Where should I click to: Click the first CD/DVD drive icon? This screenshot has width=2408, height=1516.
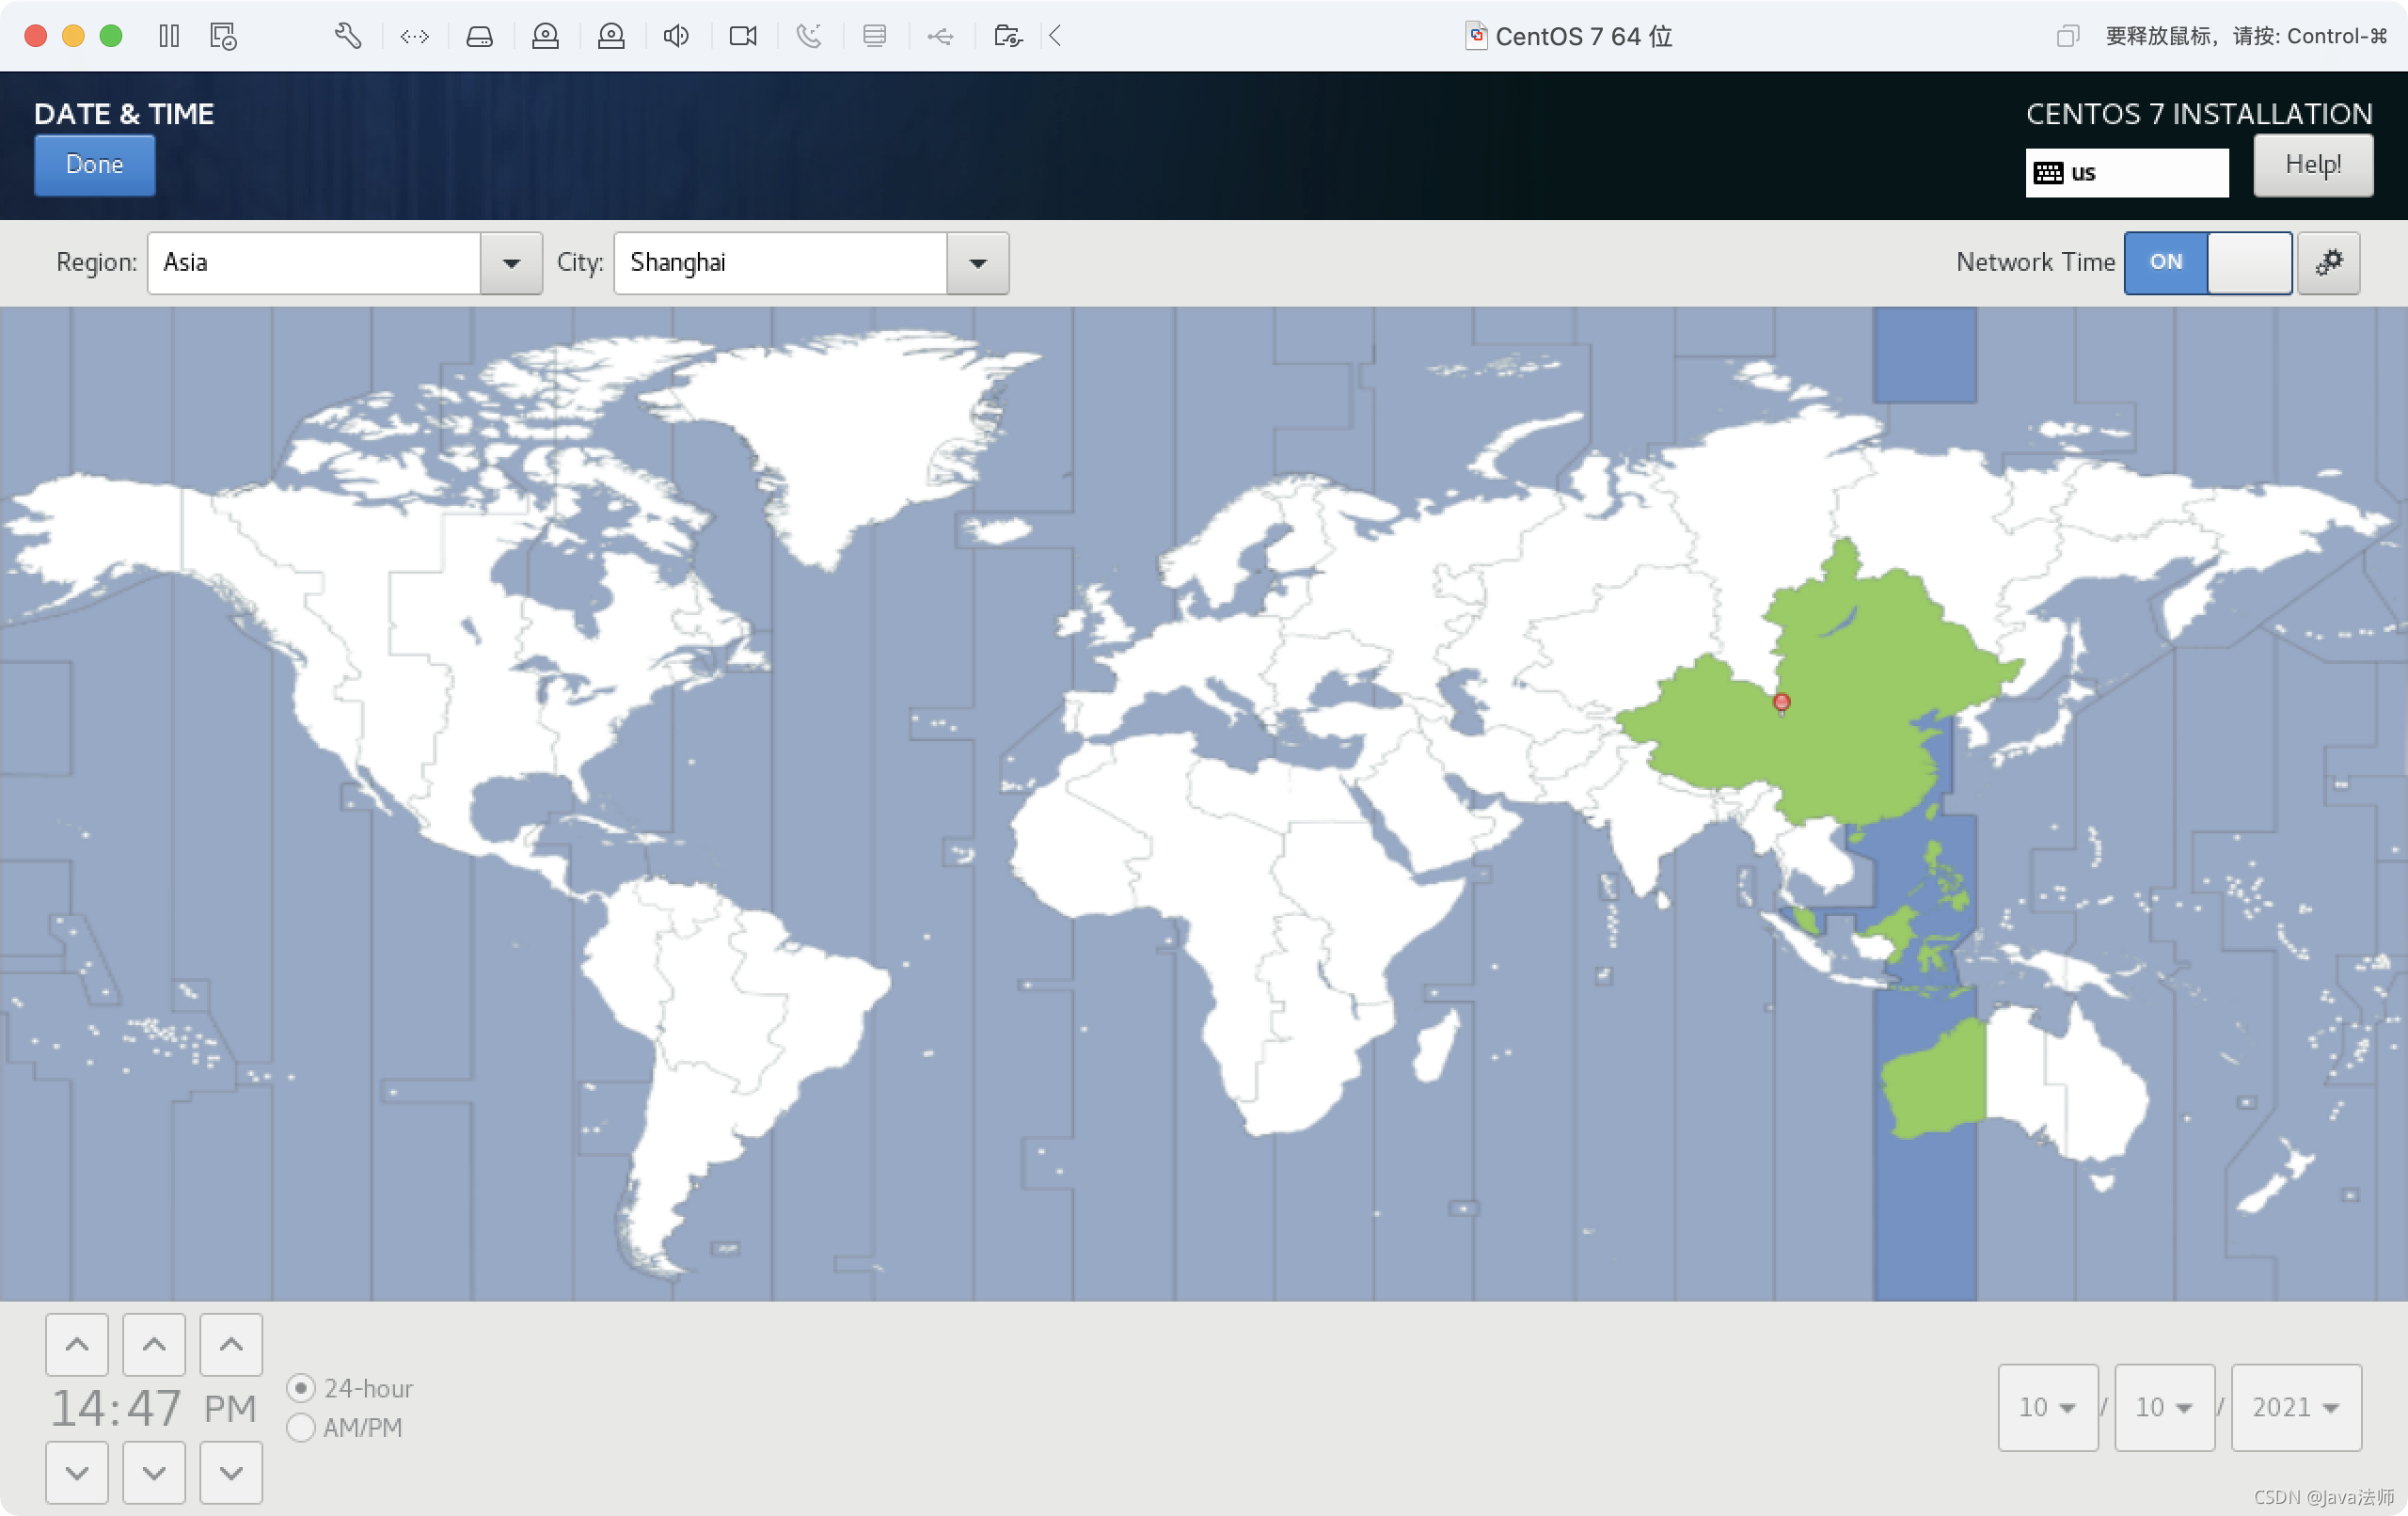click(x=545, y=37)
